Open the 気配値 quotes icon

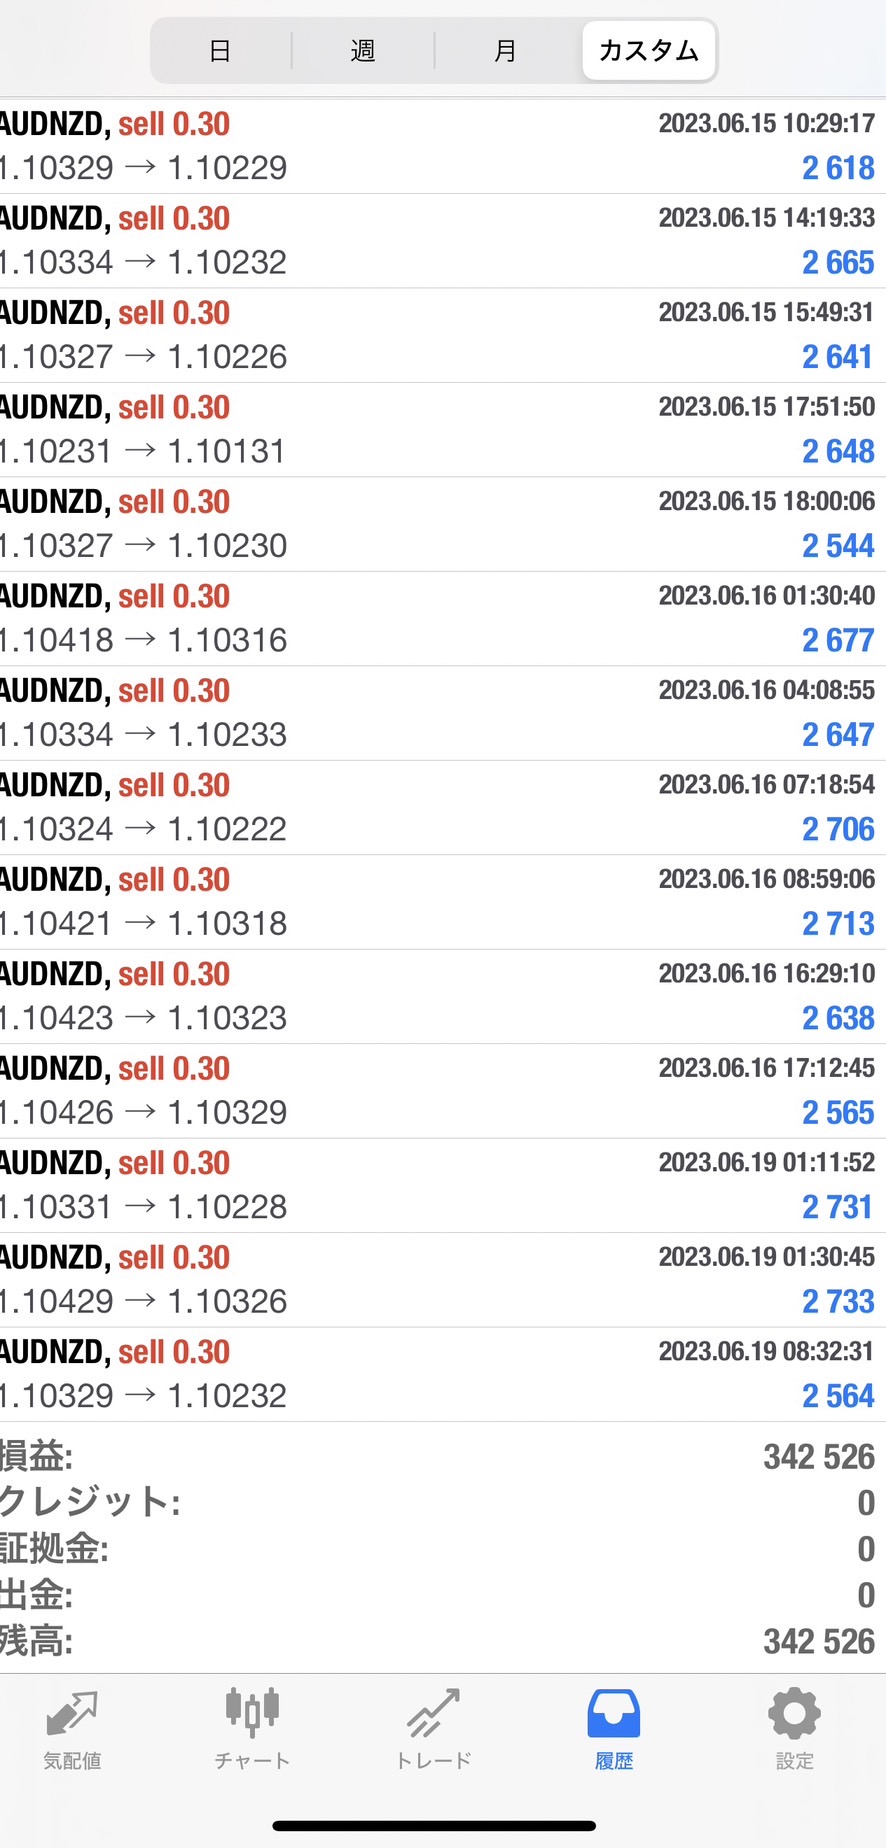click(72, 1714)
